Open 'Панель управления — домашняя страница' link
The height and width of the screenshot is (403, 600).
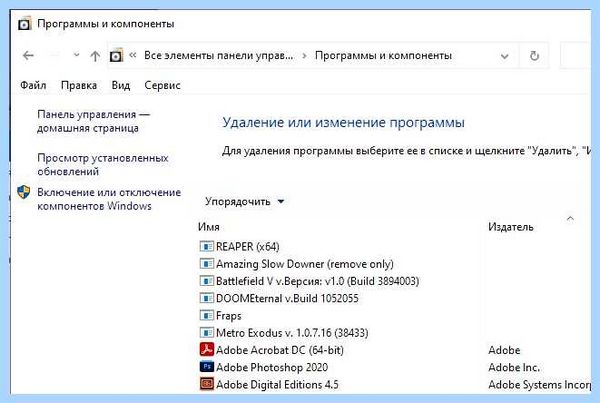click(93, 121)
